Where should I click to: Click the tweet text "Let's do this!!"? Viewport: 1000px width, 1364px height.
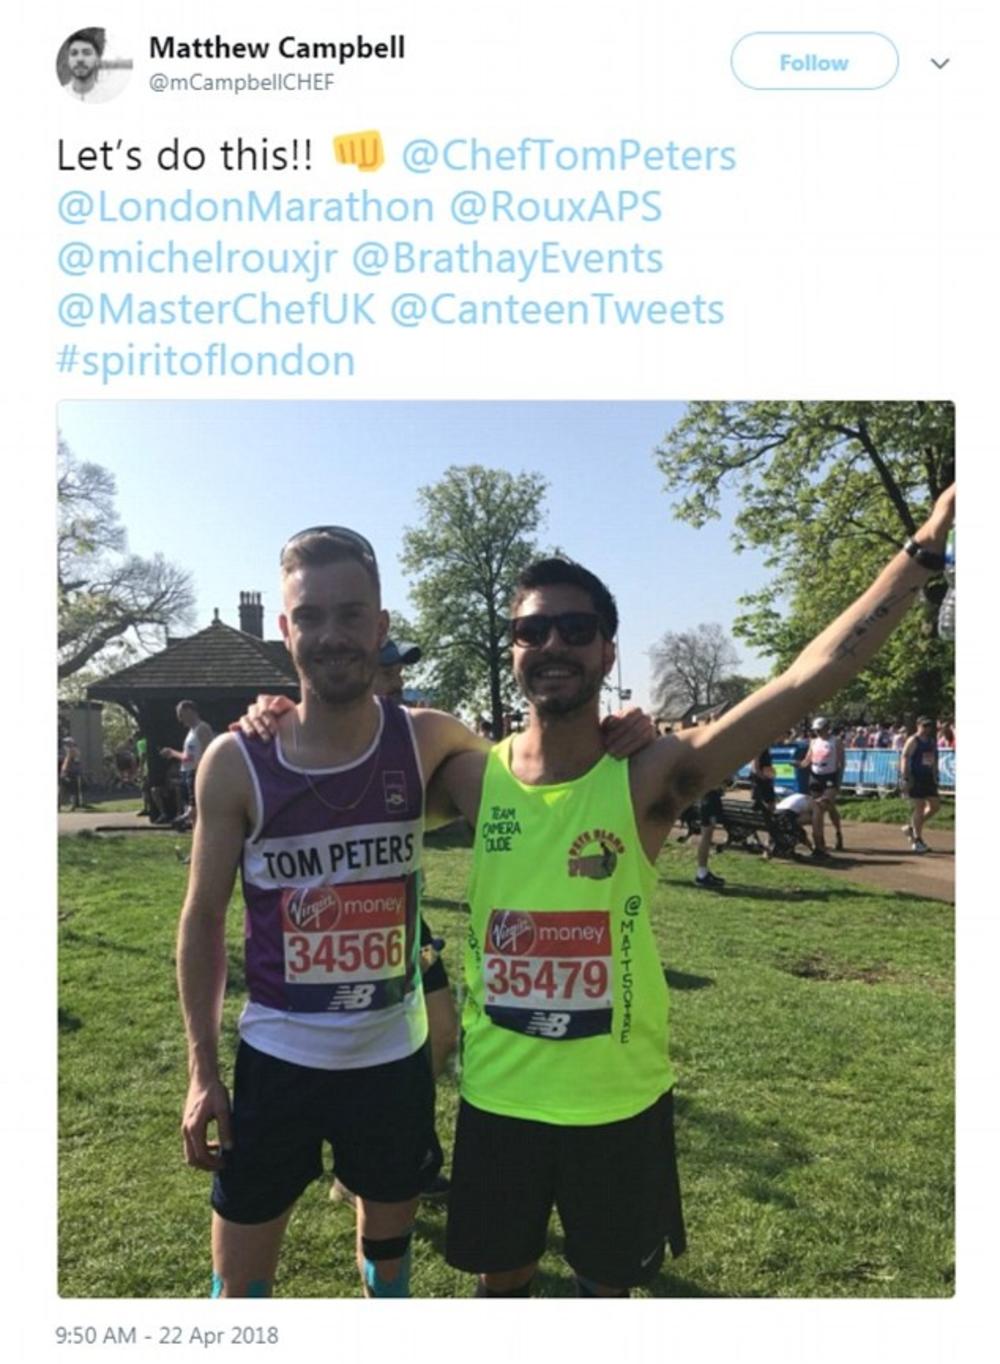coord(184,156)
